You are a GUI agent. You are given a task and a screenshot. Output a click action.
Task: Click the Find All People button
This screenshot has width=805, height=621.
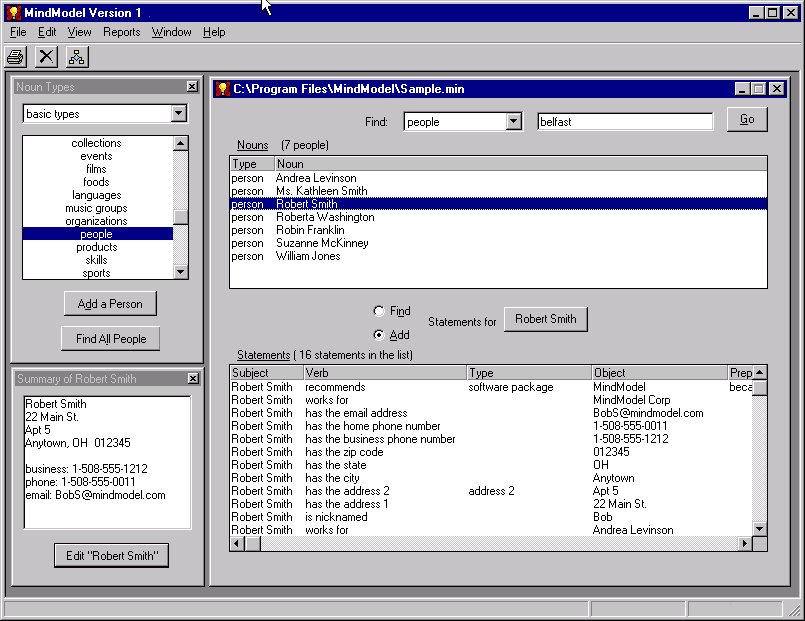click(x=110, y=339)
